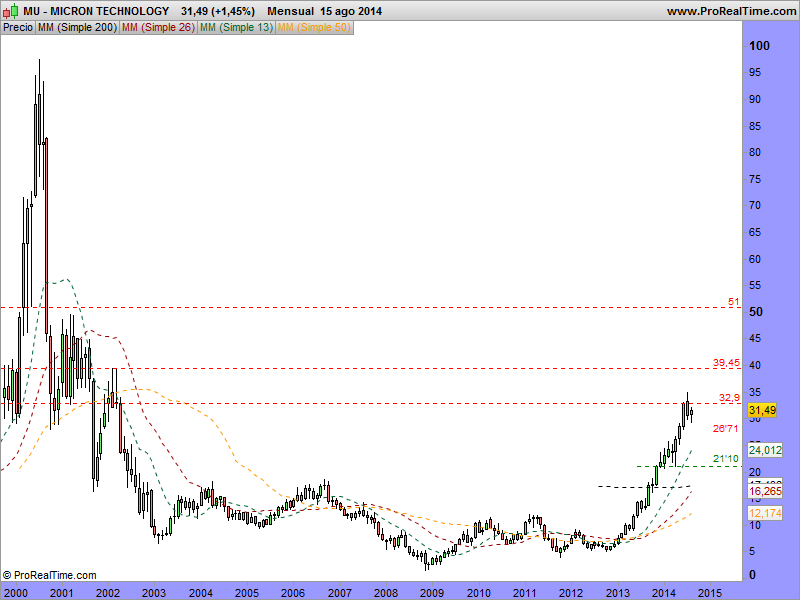This screenshot has height=600, width=800.
Task: Click the 2001 year marker on the time axis
Action: (x=61, y=593)
